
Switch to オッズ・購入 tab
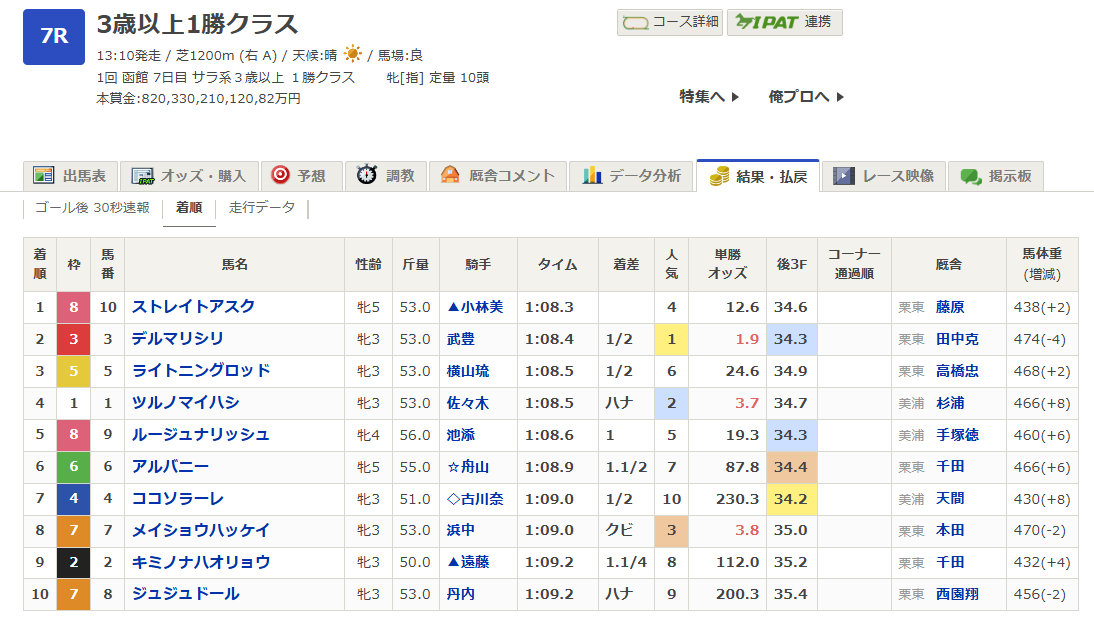(189, 176)
